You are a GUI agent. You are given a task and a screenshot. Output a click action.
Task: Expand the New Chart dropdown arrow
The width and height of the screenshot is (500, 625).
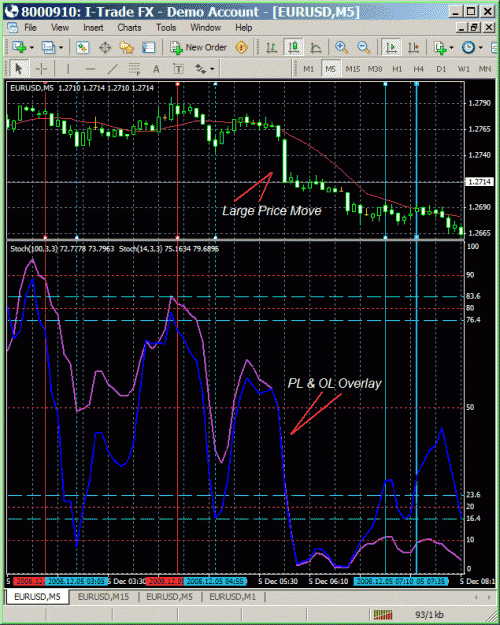[32, 48]
